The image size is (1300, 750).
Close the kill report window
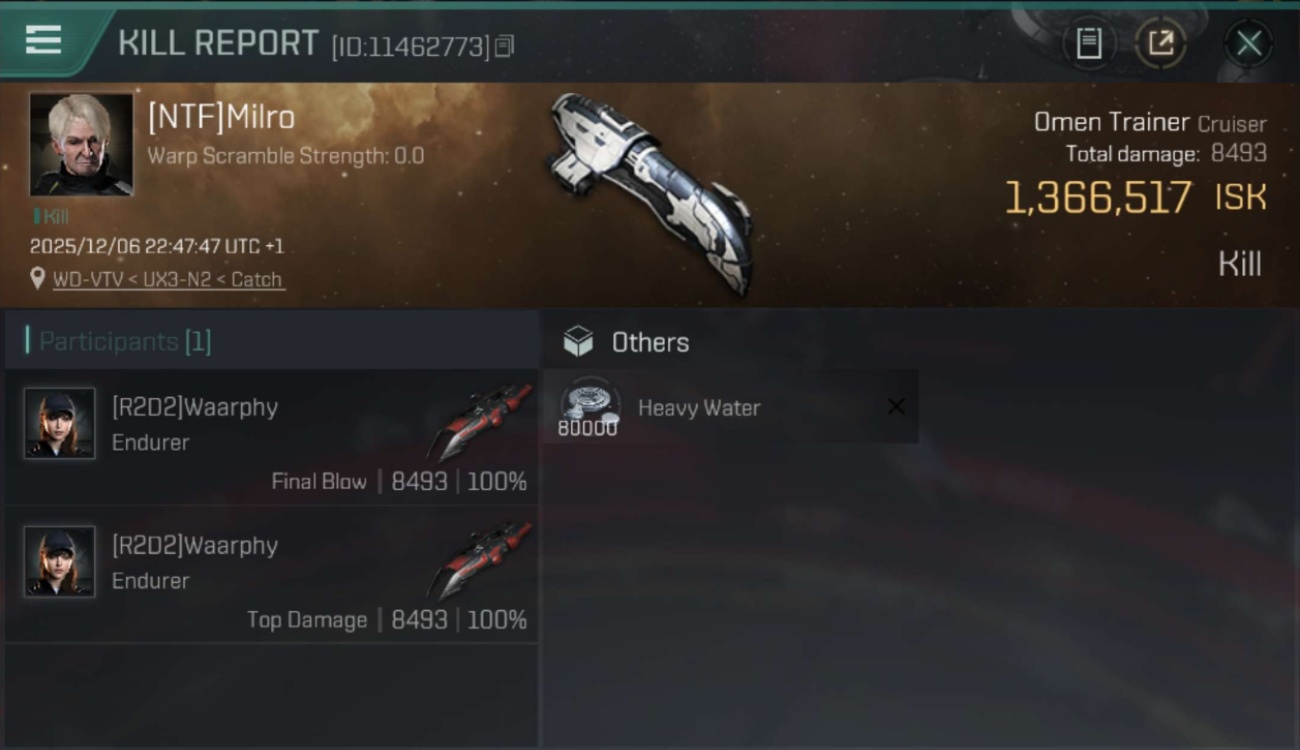tap(1249, 43)
